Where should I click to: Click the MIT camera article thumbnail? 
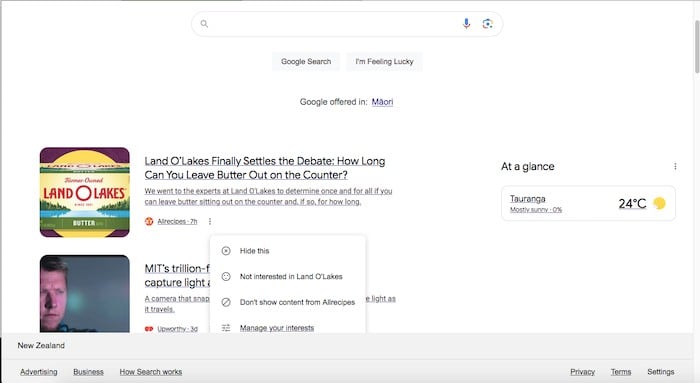[85, 294]
